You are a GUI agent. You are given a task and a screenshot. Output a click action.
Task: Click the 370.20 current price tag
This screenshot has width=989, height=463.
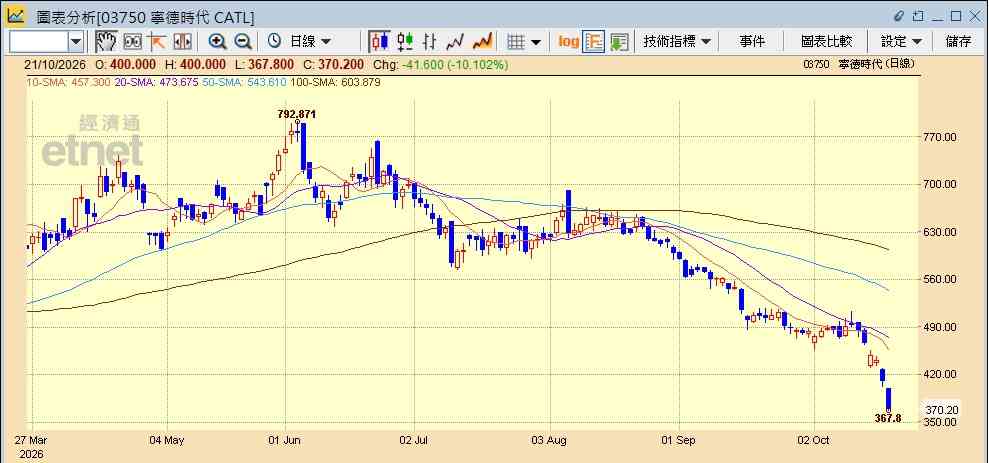point(942,409)
